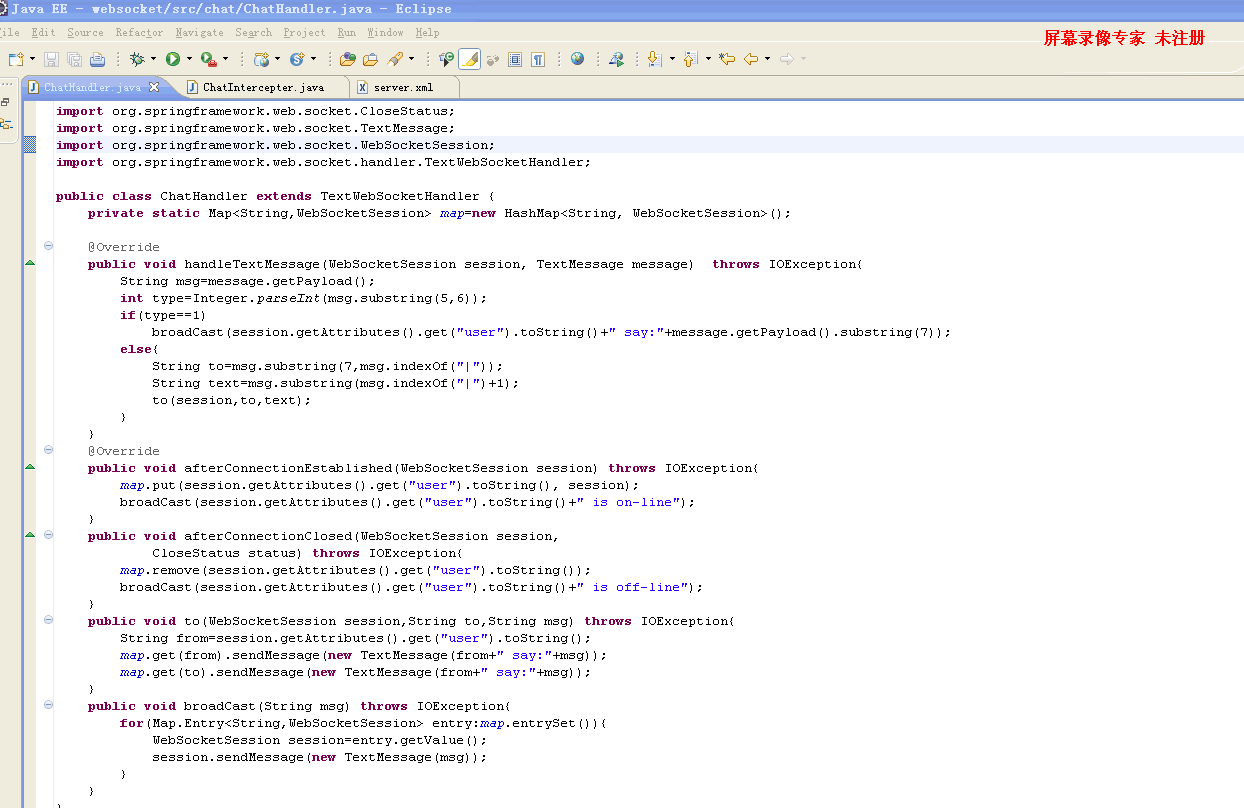Click the New file toolbar icon
The width and height of the screenshot is (1244, 808).
(16, 59)
